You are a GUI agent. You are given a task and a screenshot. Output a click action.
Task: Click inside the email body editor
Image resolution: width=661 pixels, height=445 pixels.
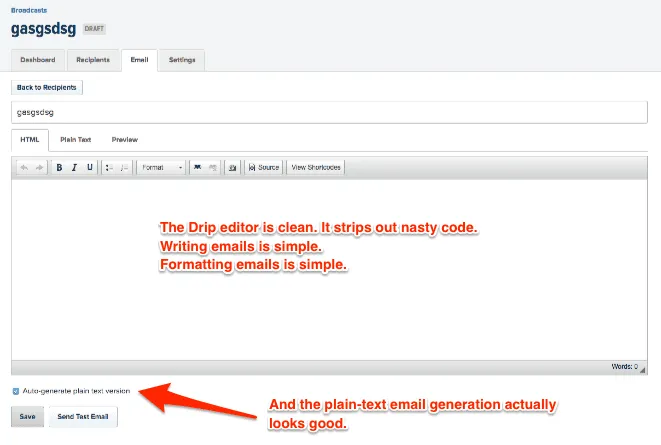[x=329, y=270]
